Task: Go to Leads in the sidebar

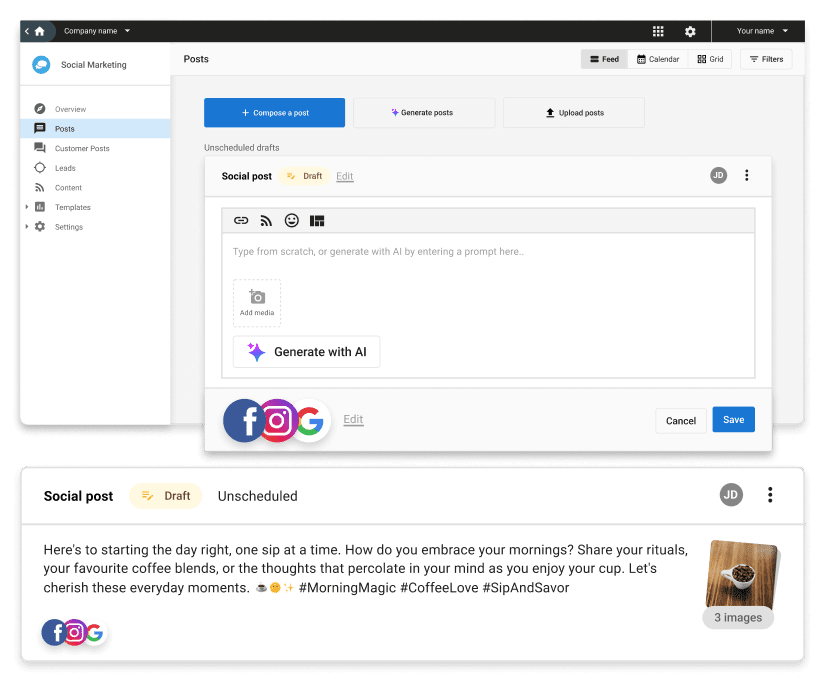Action: [x=65, y=168]
